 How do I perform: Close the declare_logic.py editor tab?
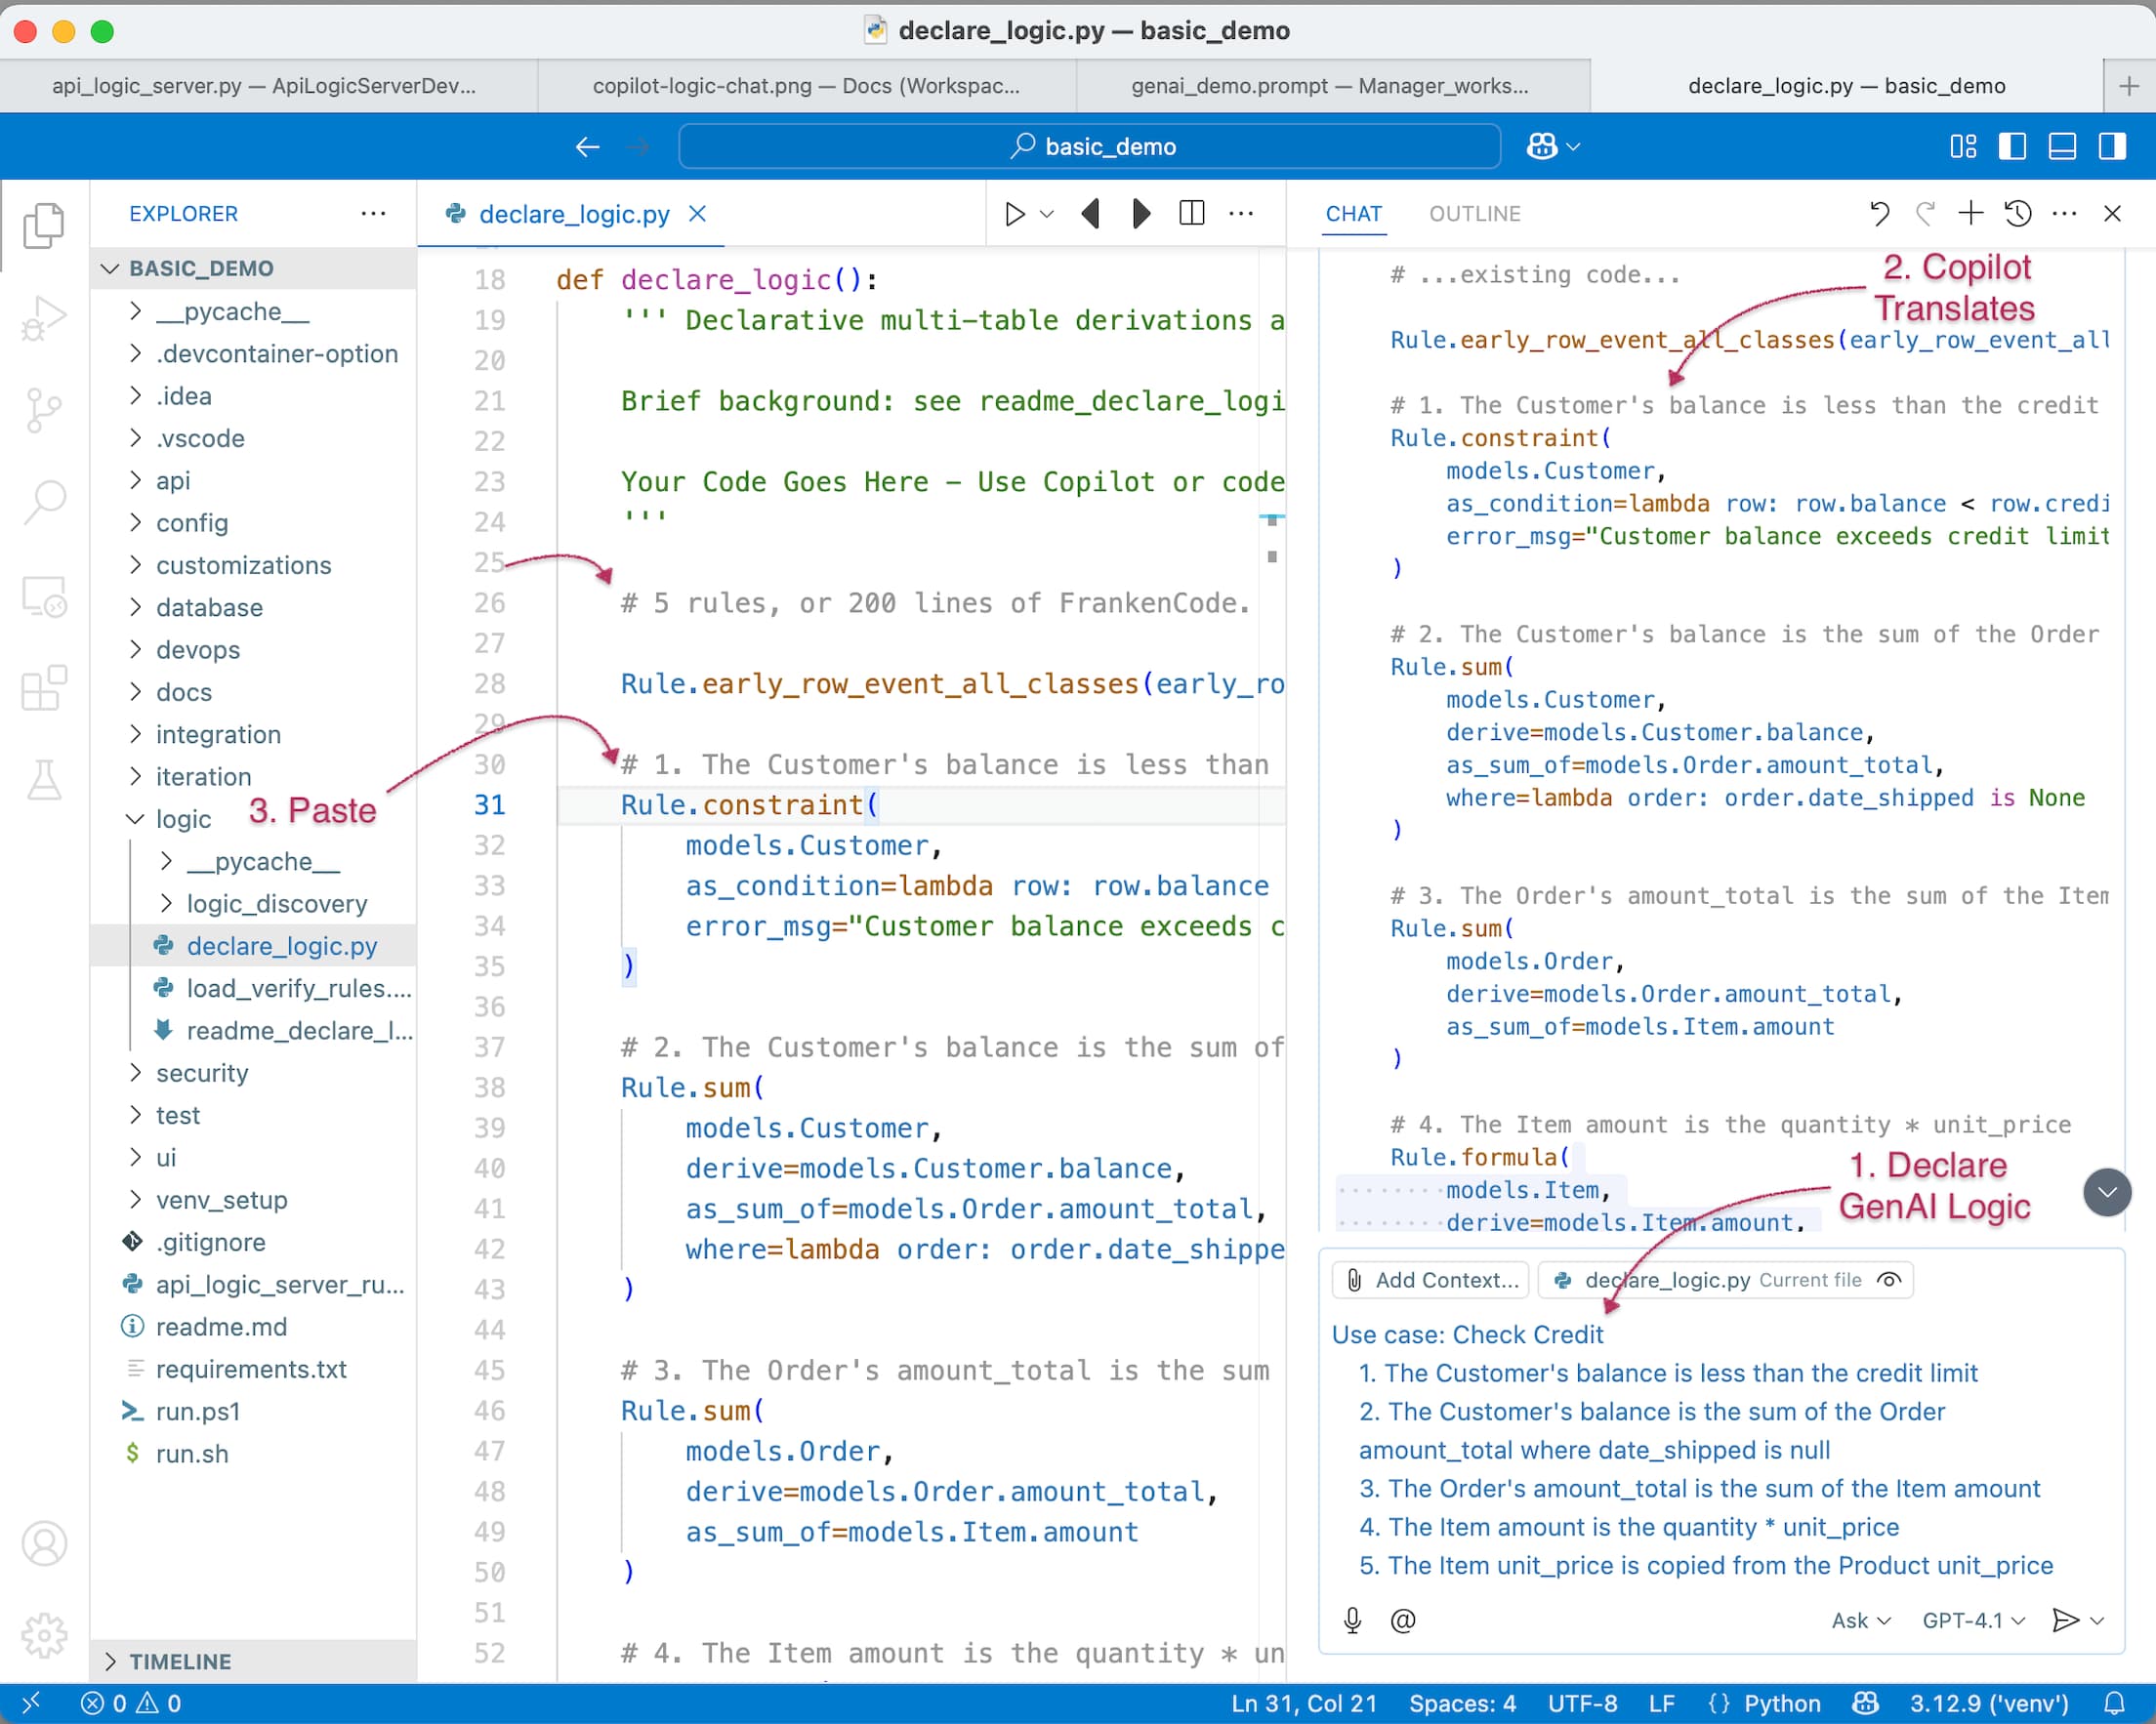[x=698, y=214]
